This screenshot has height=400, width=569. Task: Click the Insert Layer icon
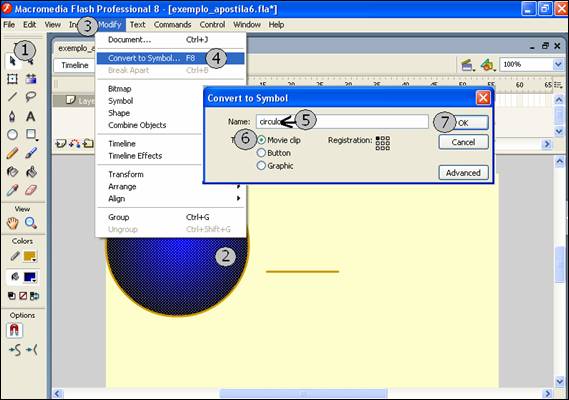click(x=60, y=144)
